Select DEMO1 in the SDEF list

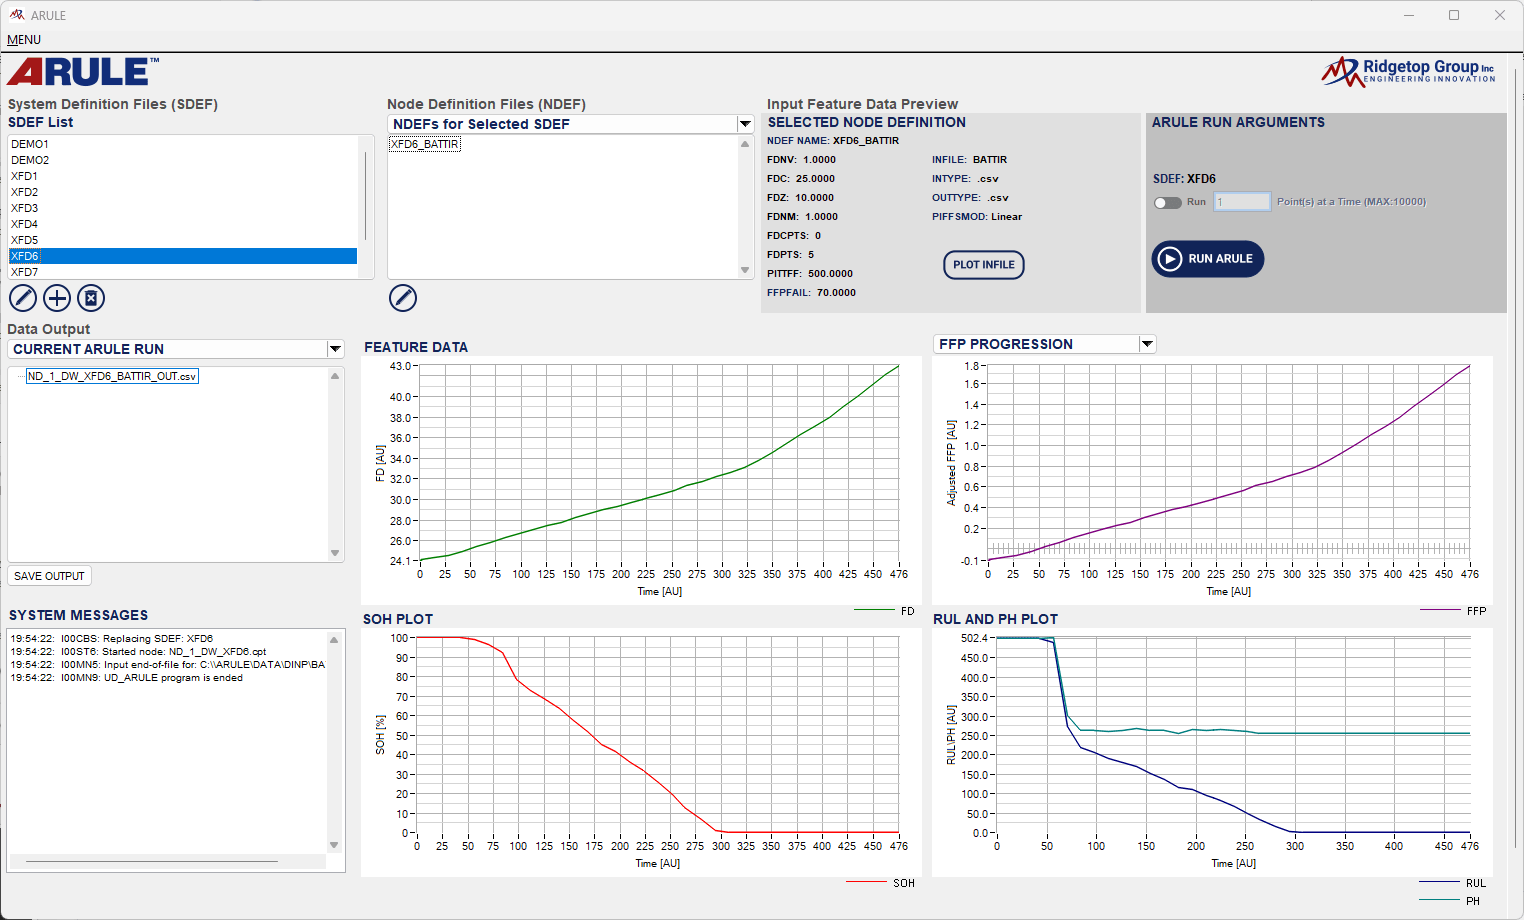pyautogui.click(x=30, y=144)
